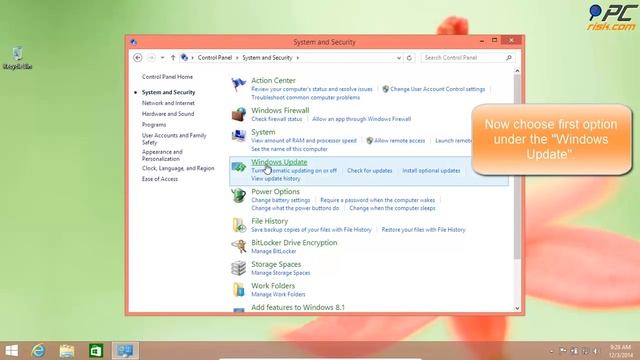Image resolution: width=640 pixels, height=360 pixels.
Task: Click Allow remote access link
Action: (399, 140)
